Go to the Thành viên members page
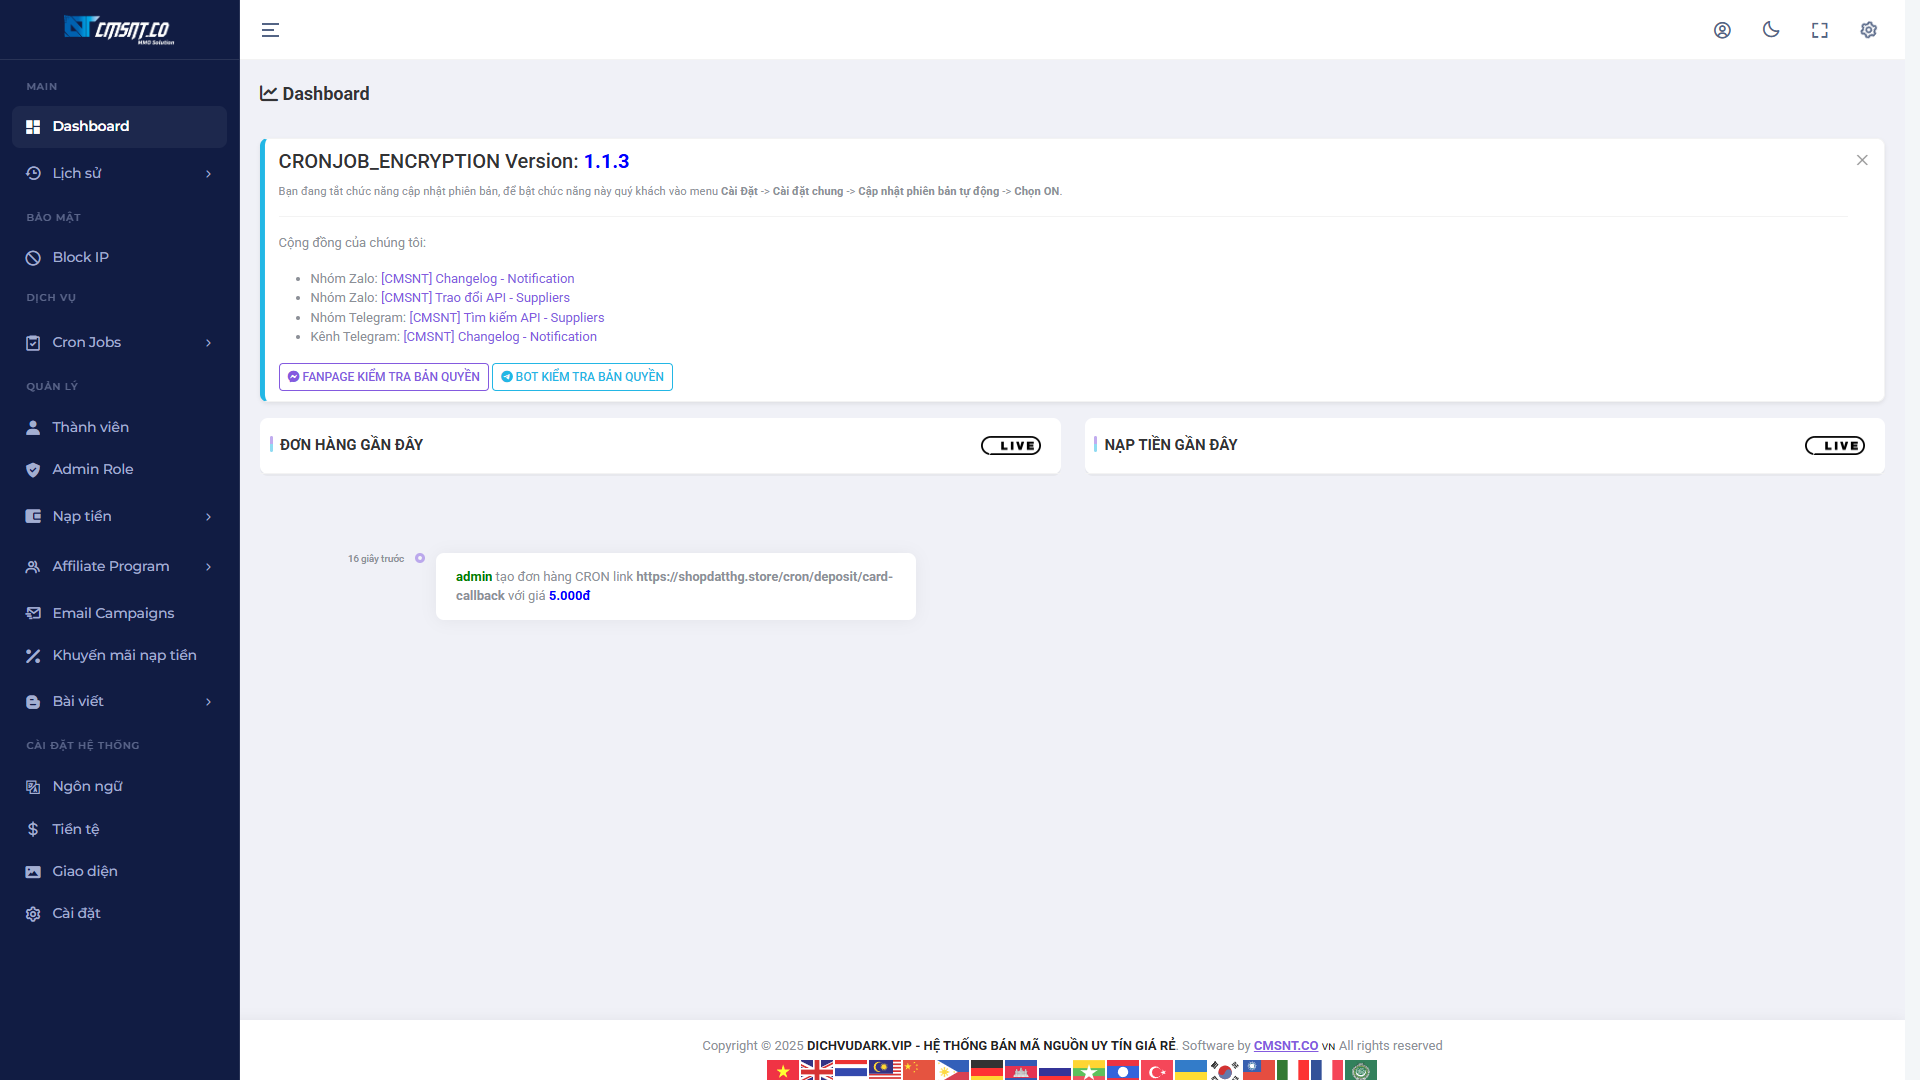 [x=90, y=427]
